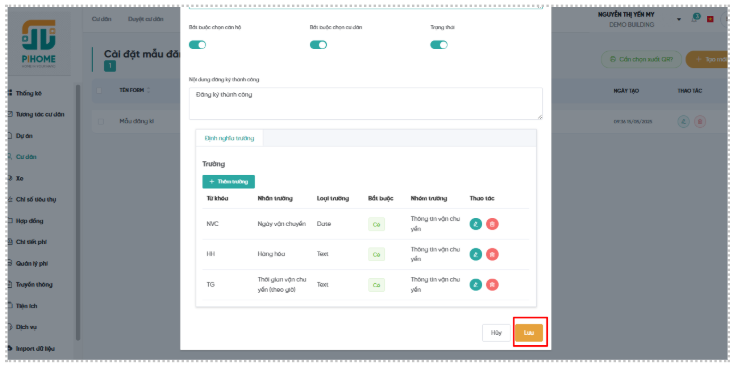Switch to Định nghĩa trường tab
Viewport: 737px width, 365px height.
[x=229, y=138]
